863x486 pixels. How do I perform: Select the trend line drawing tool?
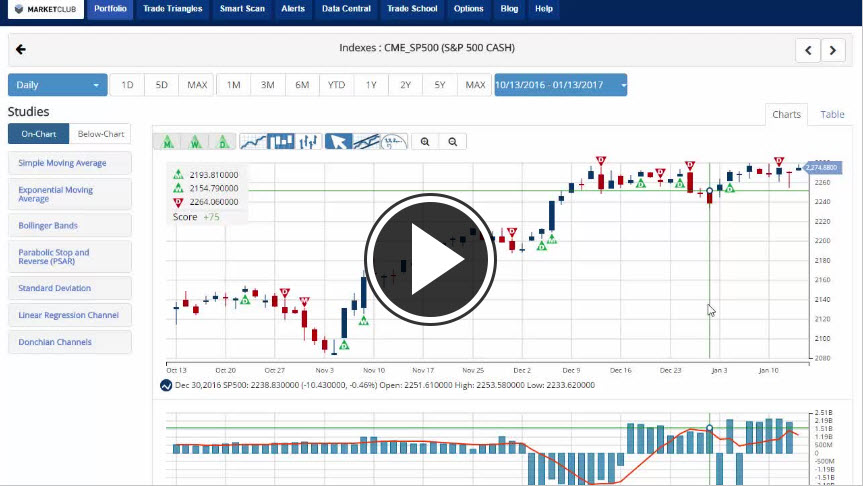366,142
